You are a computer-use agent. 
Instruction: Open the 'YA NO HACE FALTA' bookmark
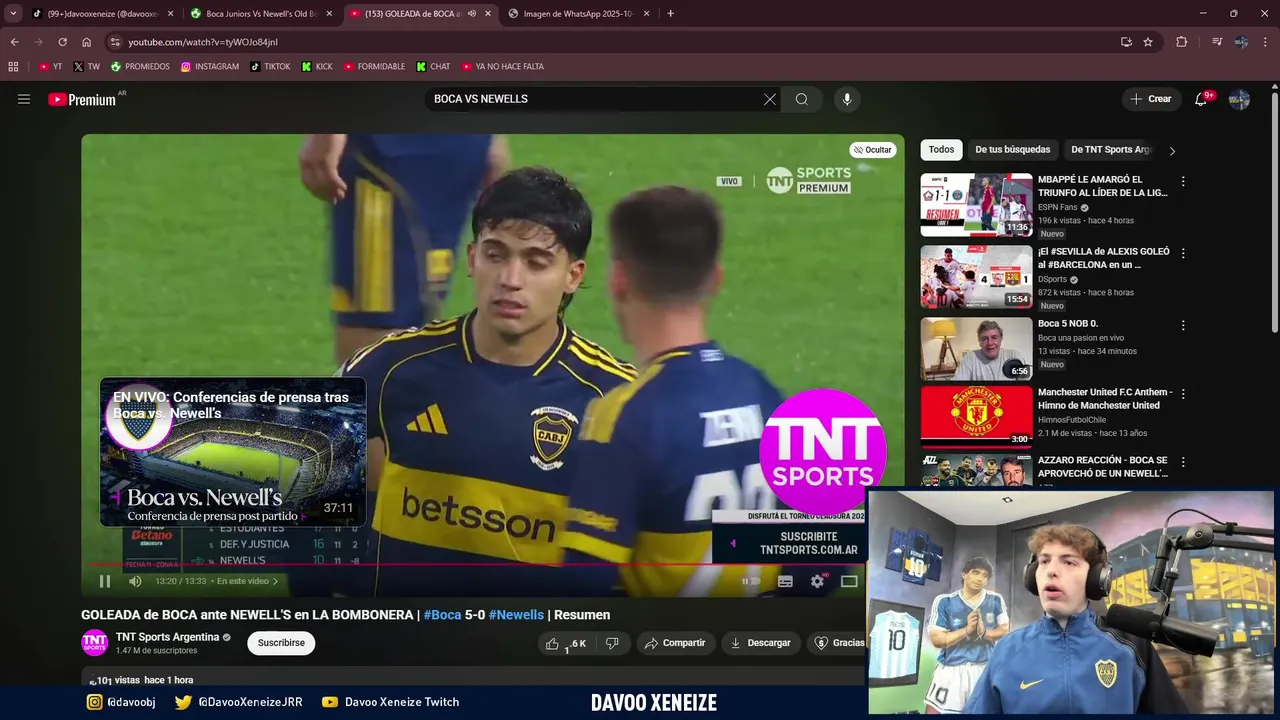[503, 67]
